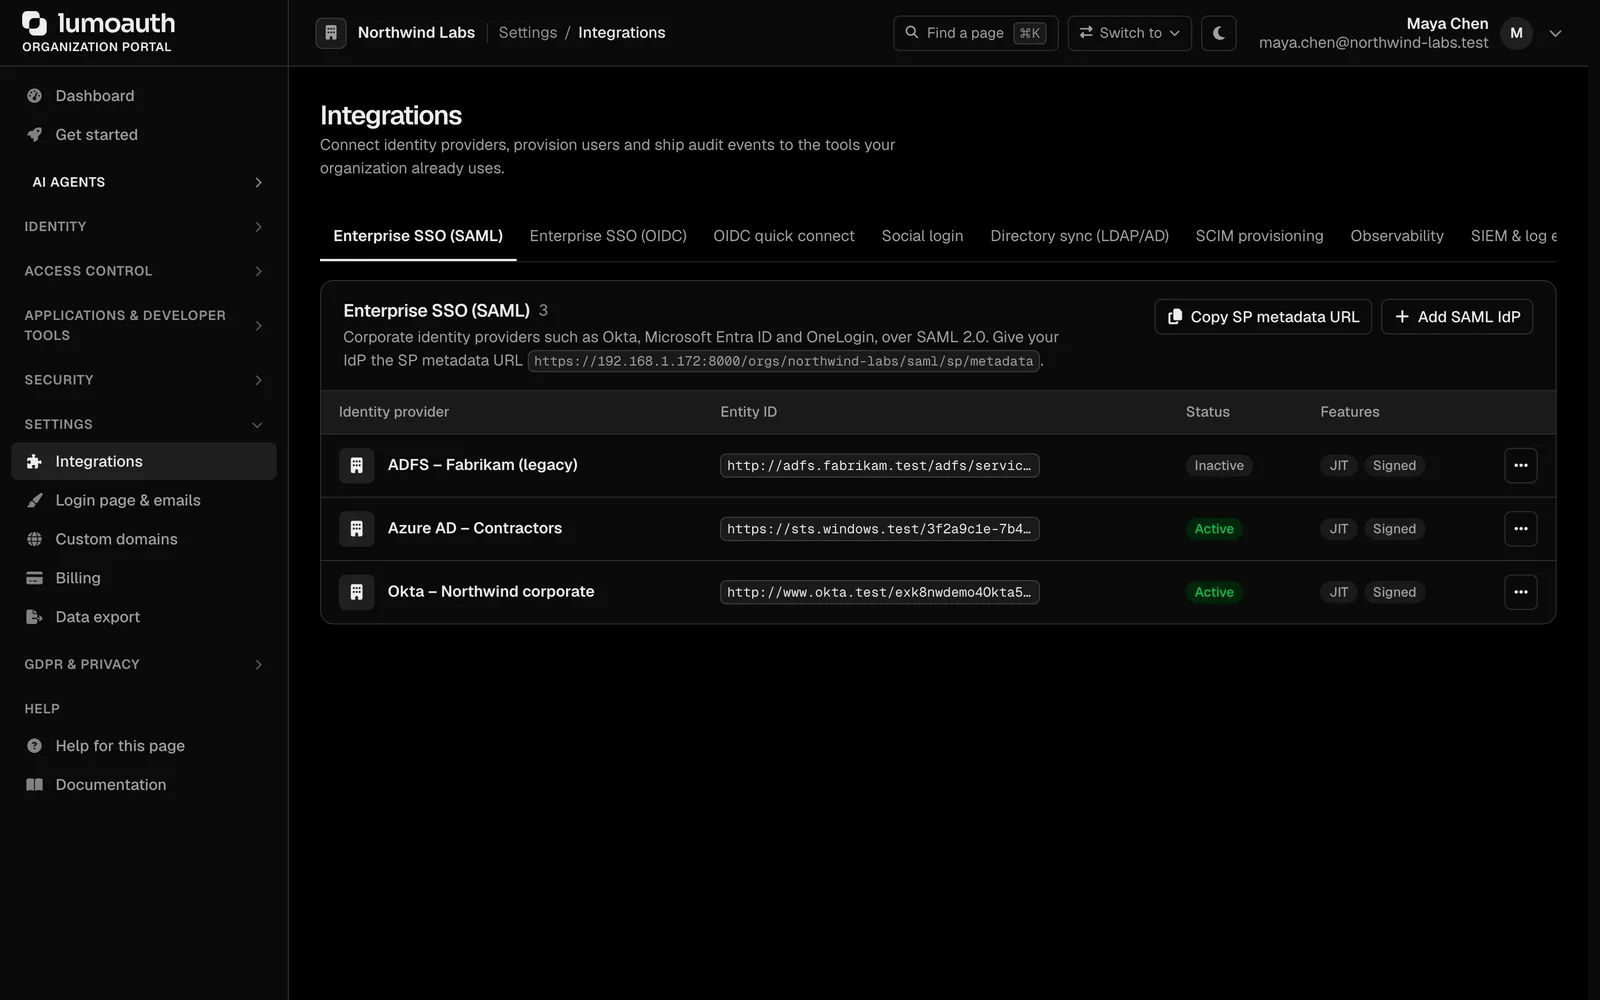Viewport: 1600px width, 1000px height.
Task: Click the Settings breadcrumb link
Action: 528,33
